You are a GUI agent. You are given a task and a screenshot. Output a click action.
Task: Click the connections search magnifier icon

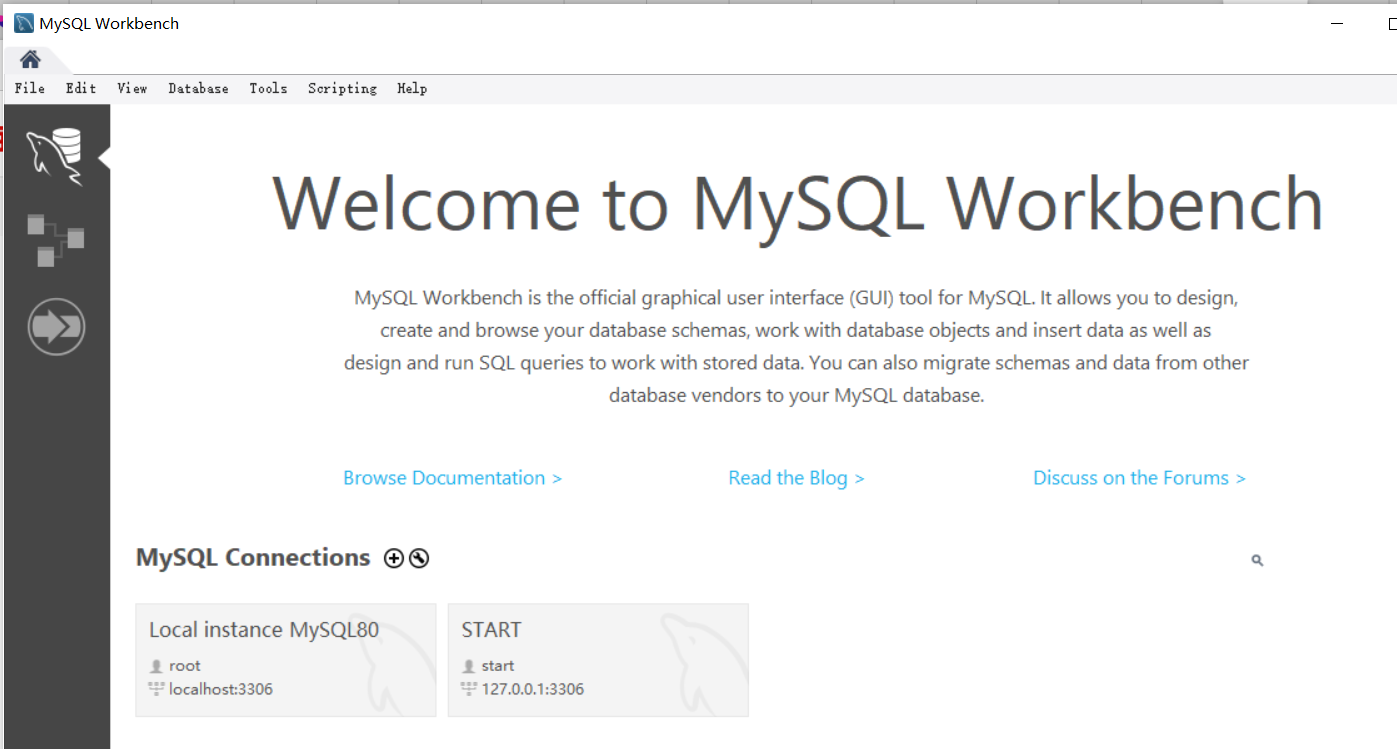pos(1257,561)
